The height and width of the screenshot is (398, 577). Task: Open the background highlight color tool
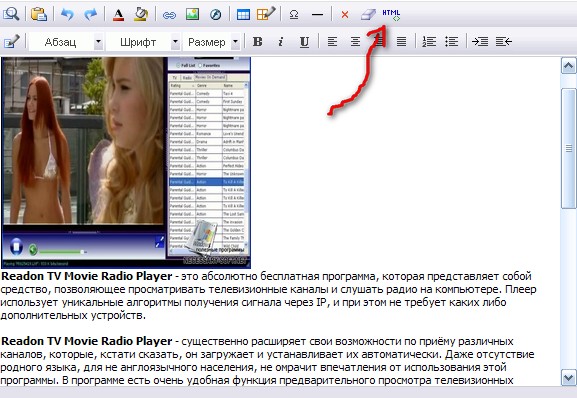tap(141, 14)
